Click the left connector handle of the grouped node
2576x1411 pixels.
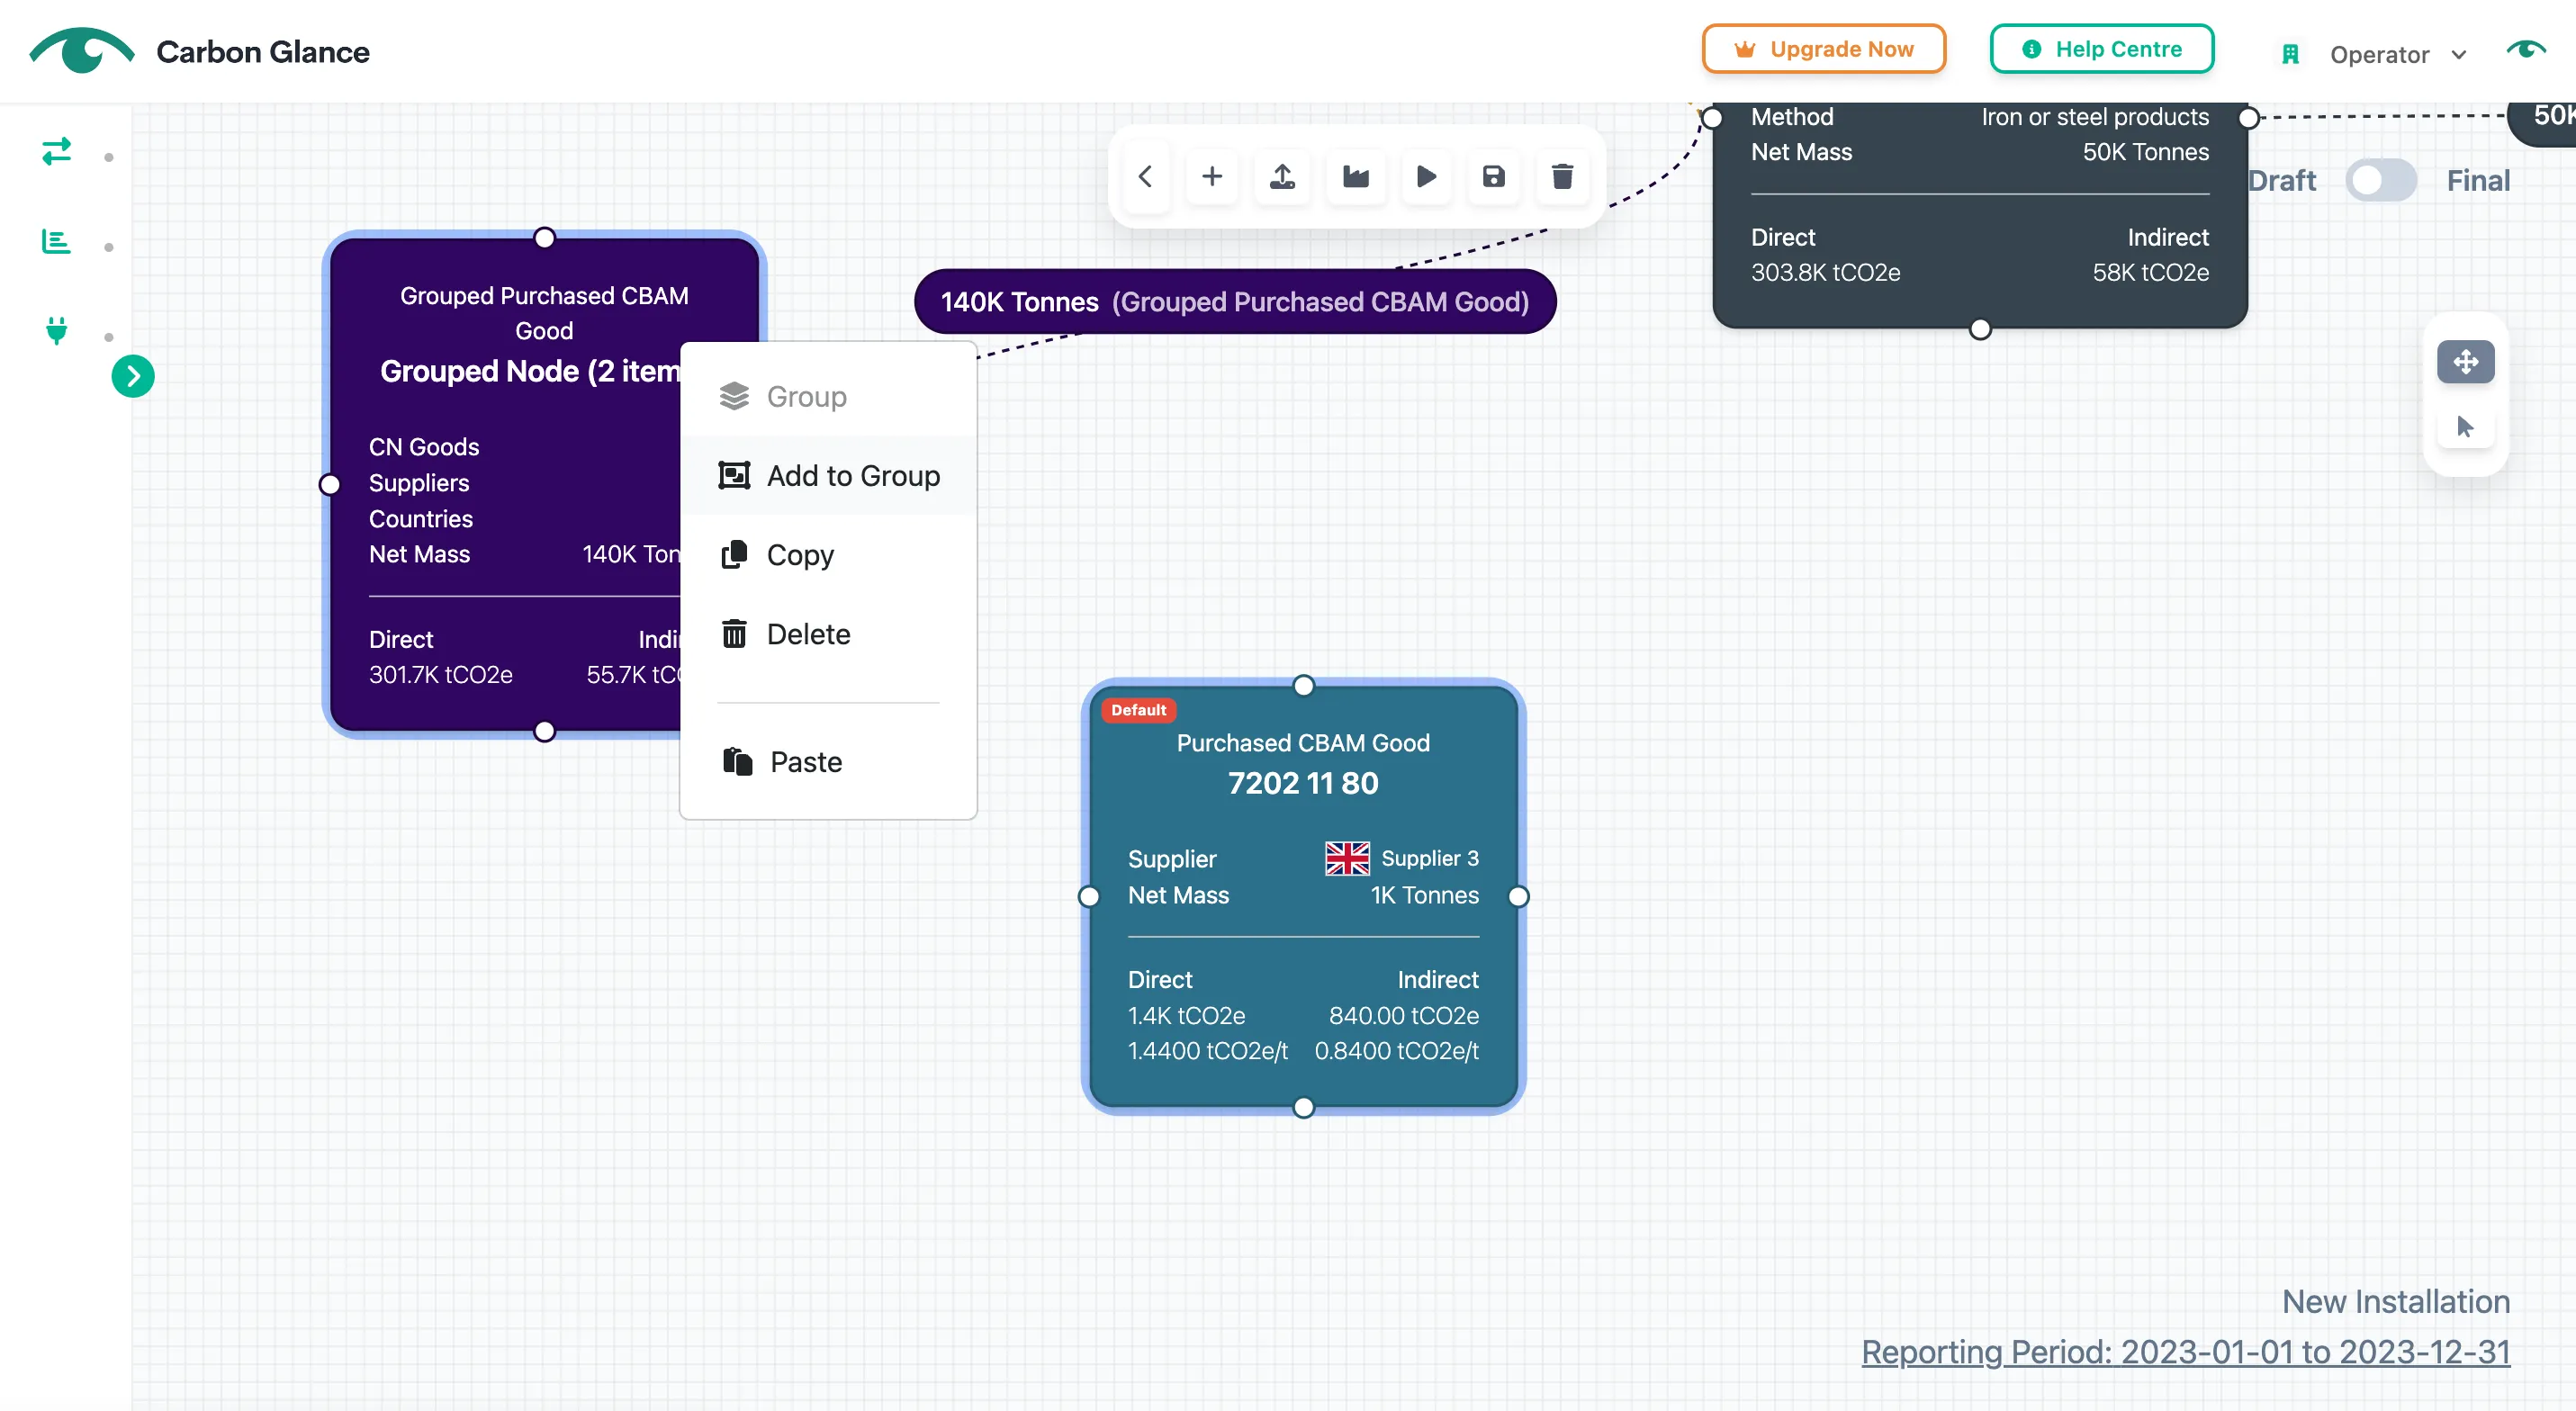point(329,485)
